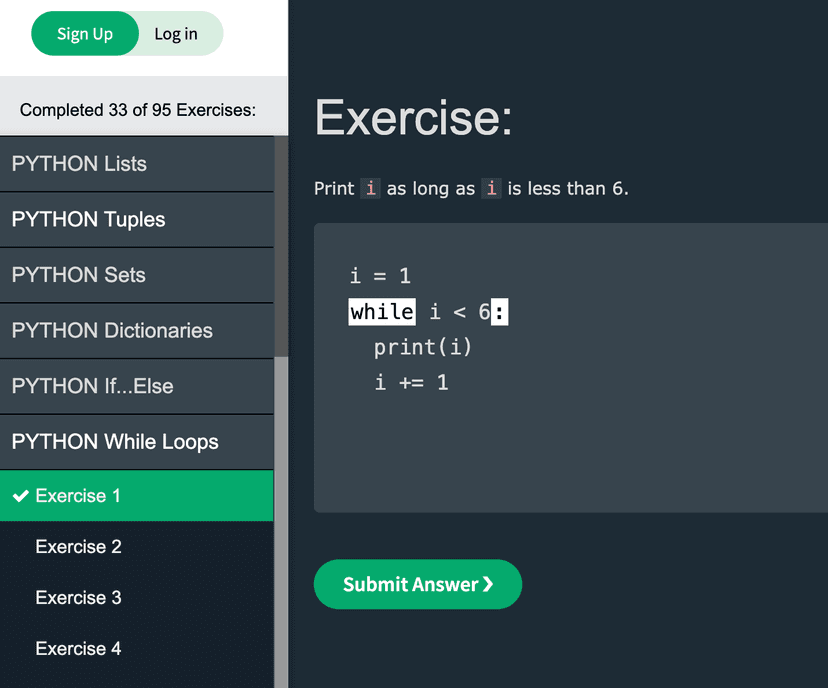Viewport: 828px width, 688px height.
Task: Open Exercise 3 from the list
Action: [78, 598]
